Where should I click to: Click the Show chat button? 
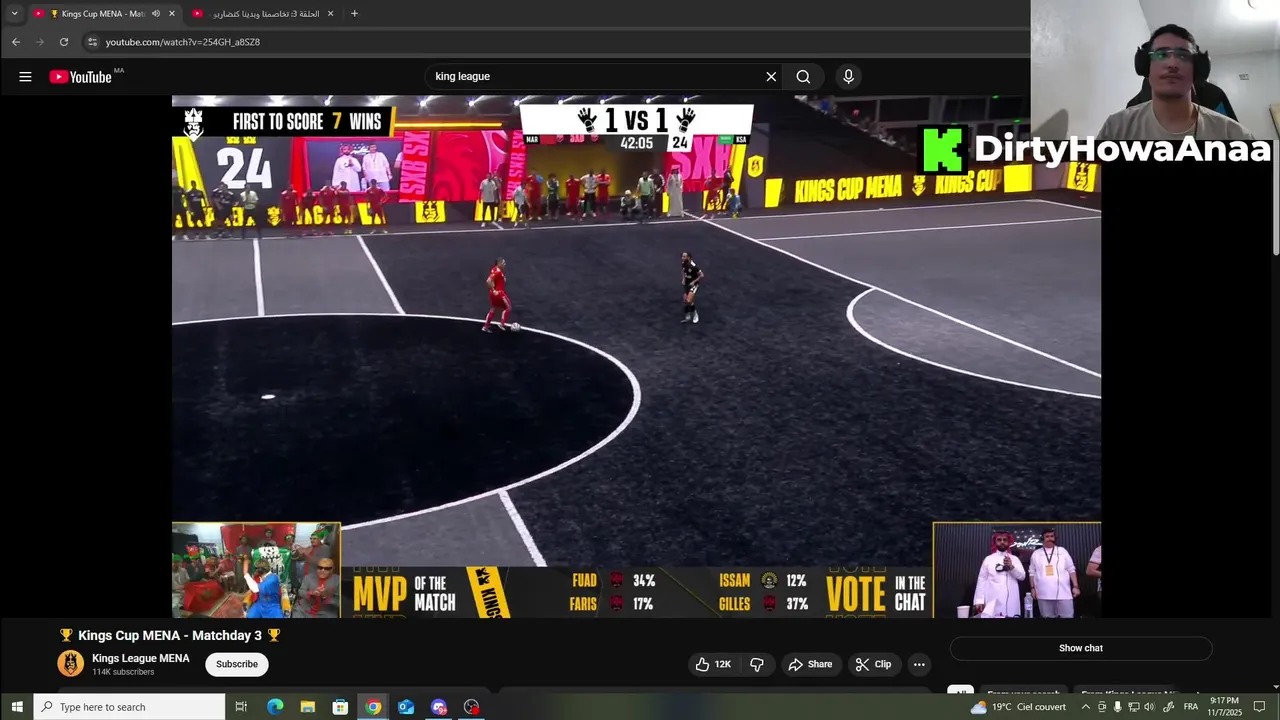coord(1081,648)
